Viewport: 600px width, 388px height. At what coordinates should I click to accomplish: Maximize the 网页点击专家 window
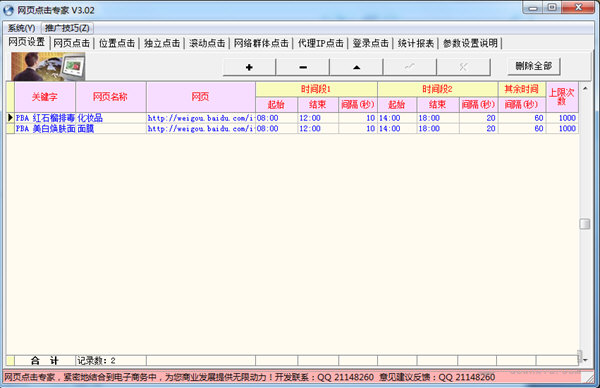tap(552, 8)
